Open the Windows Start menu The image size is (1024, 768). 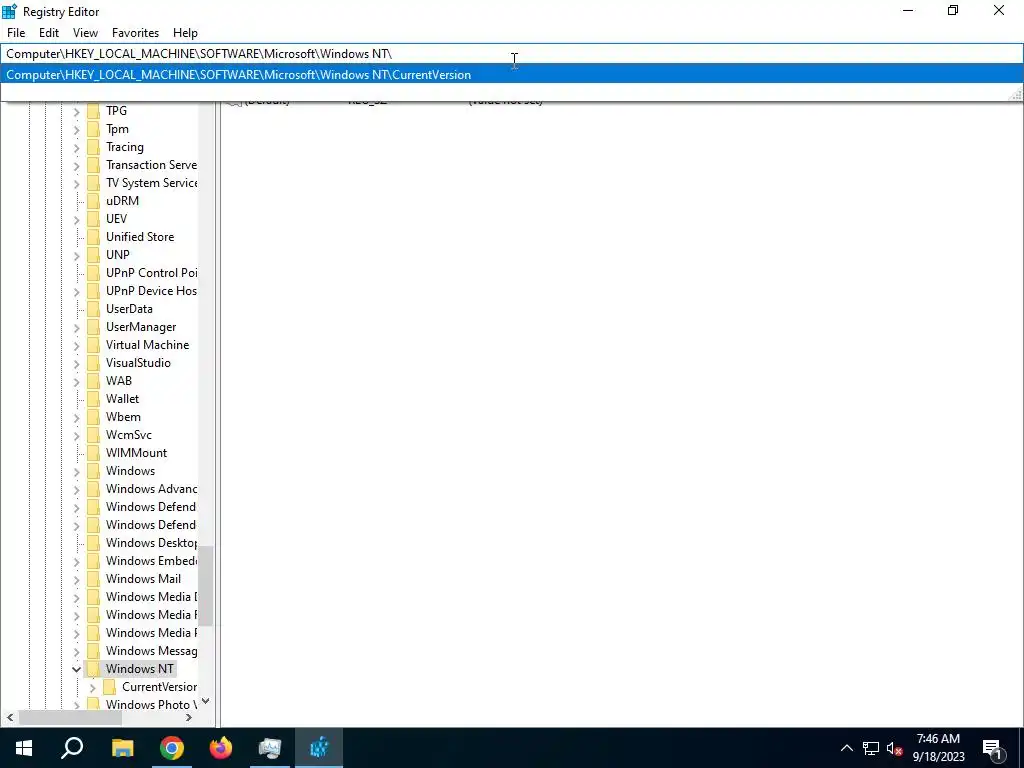24,748
